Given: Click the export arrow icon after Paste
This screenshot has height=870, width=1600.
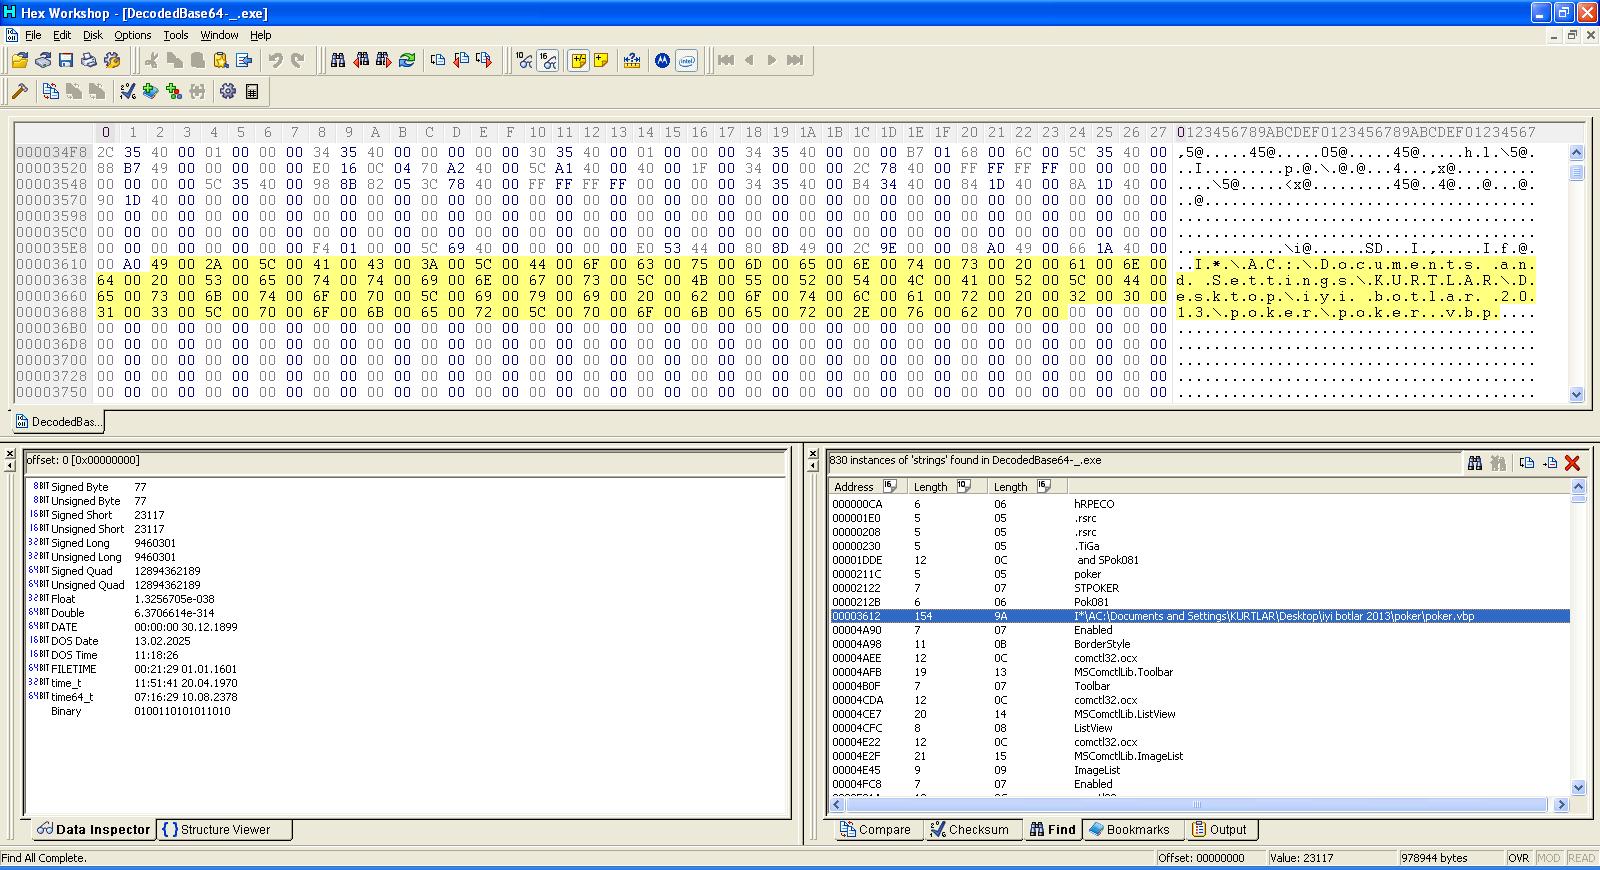Looking at the screenshot, I should 244,60.
